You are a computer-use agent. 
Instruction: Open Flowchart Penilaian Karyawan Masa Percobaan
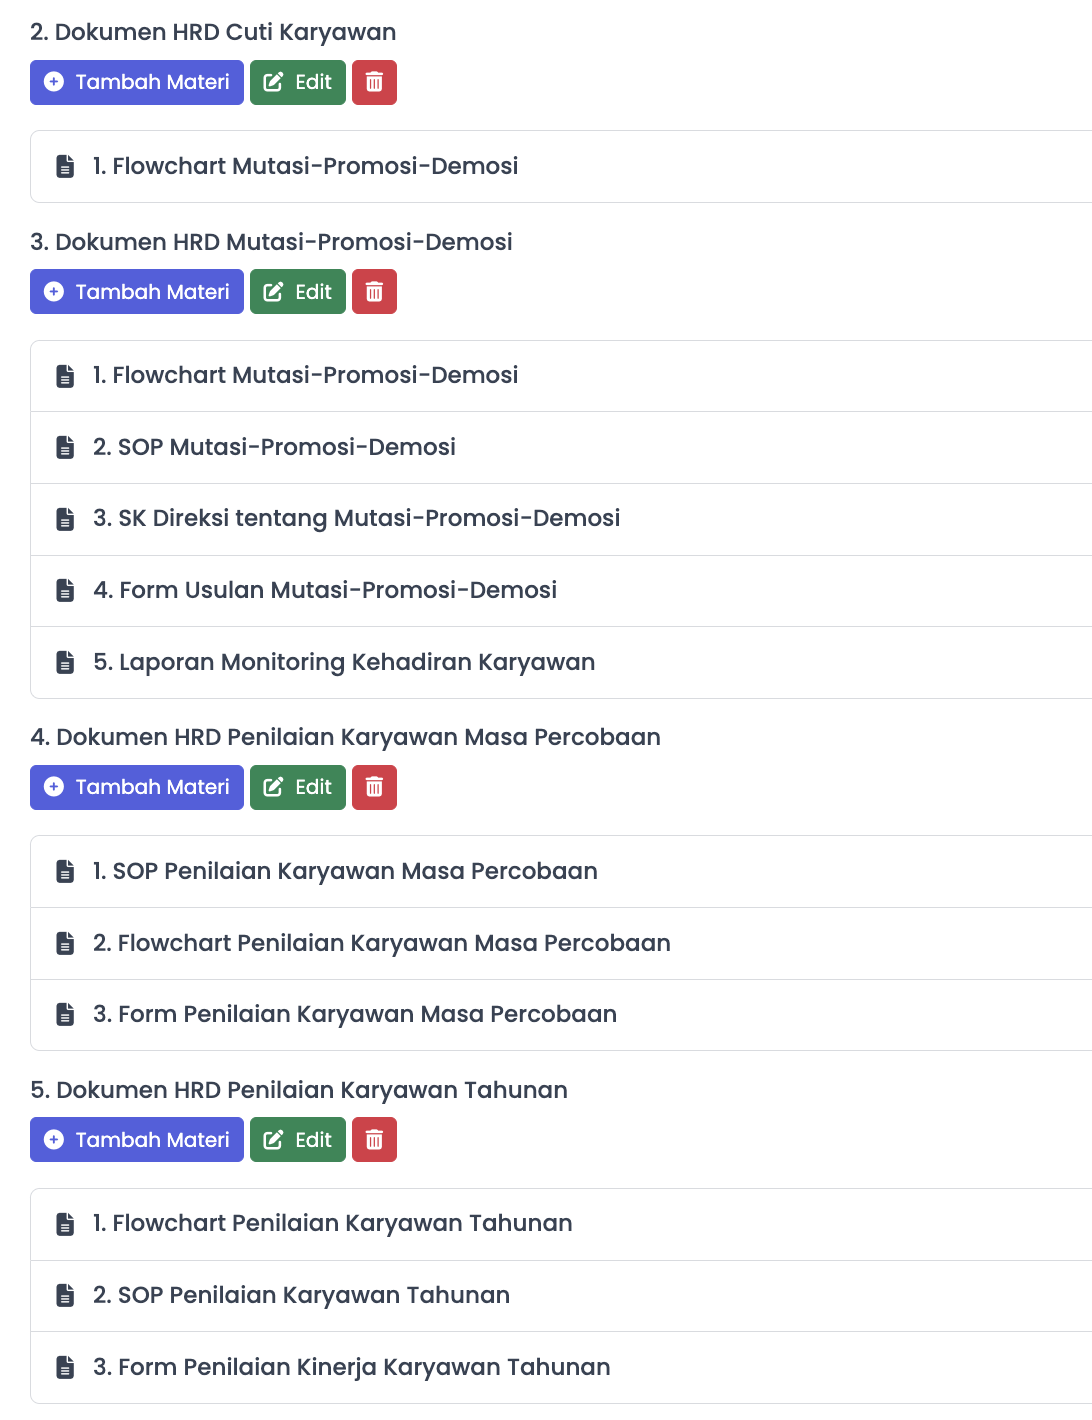(x=561, y=943)
